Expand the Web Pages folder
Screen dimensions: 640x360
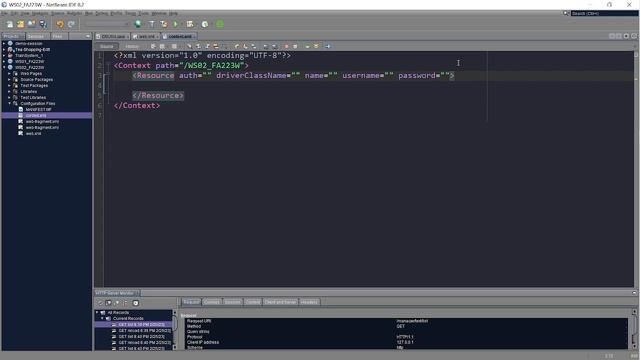[x=9, y=73]
